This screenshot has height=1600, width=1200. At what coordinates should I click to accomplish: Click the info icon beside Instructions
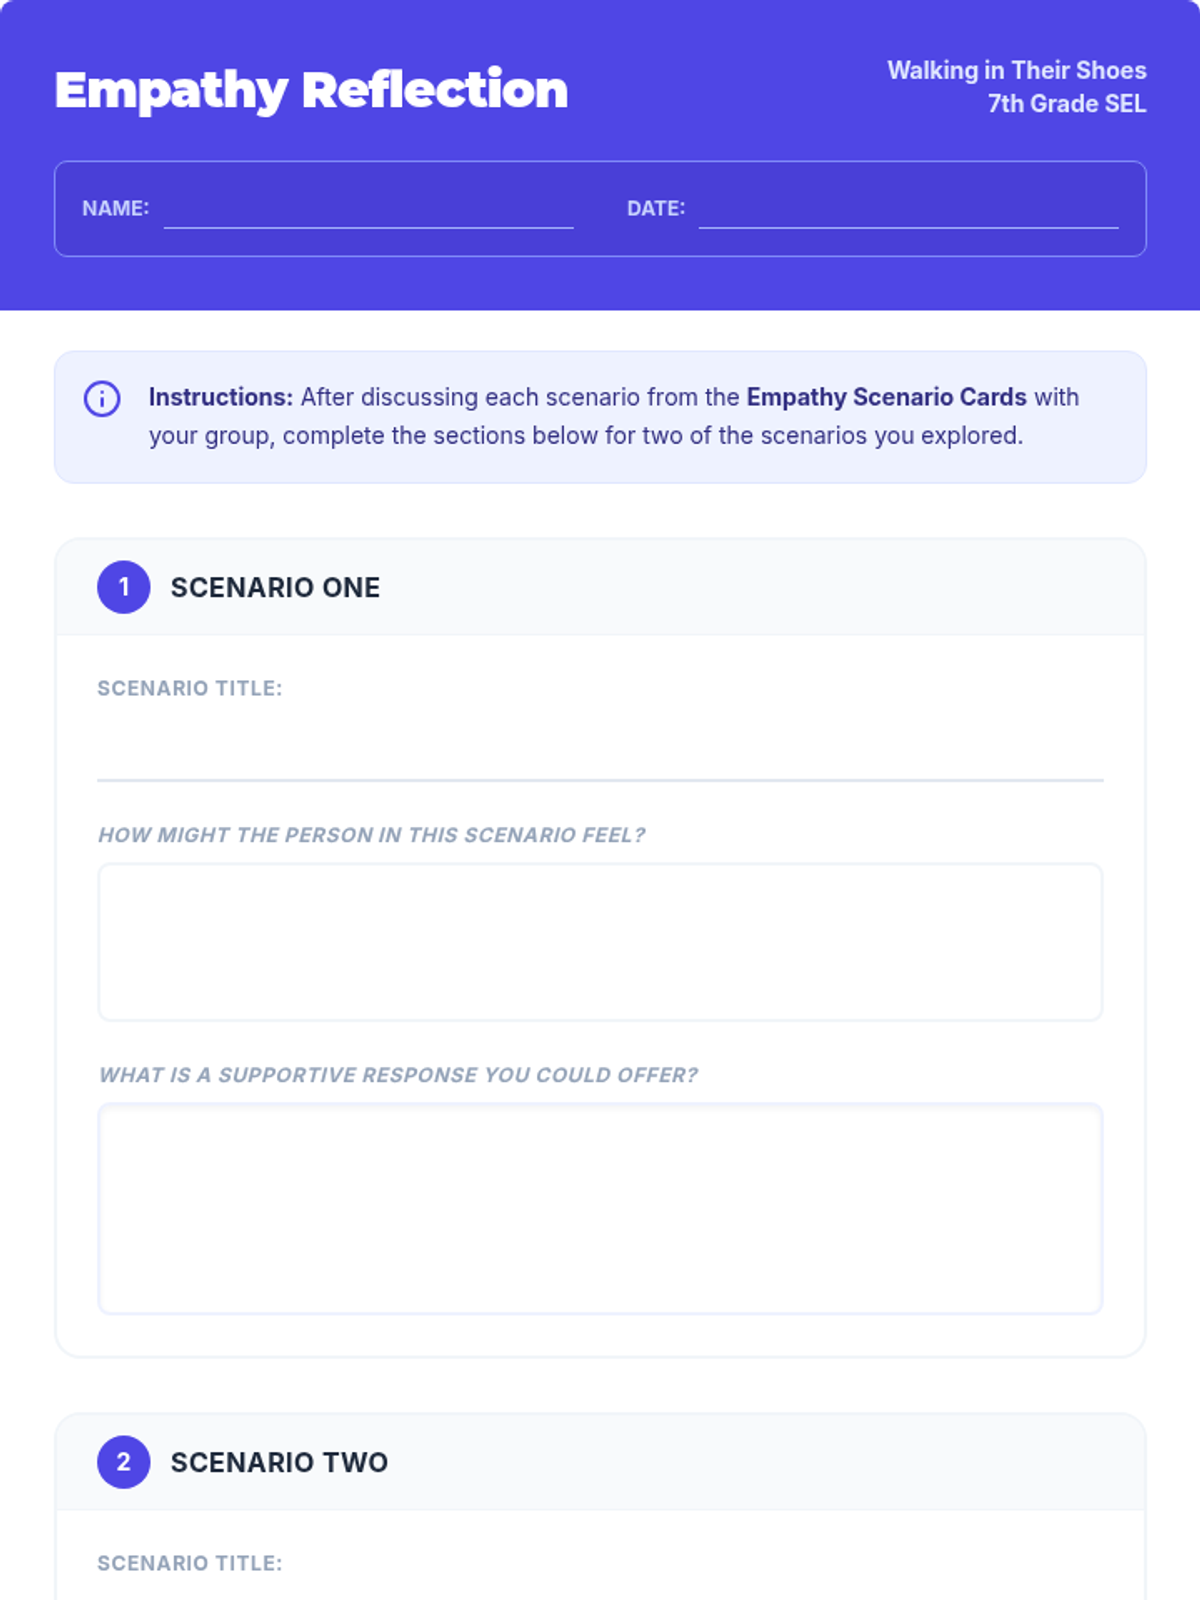(102, 399)
